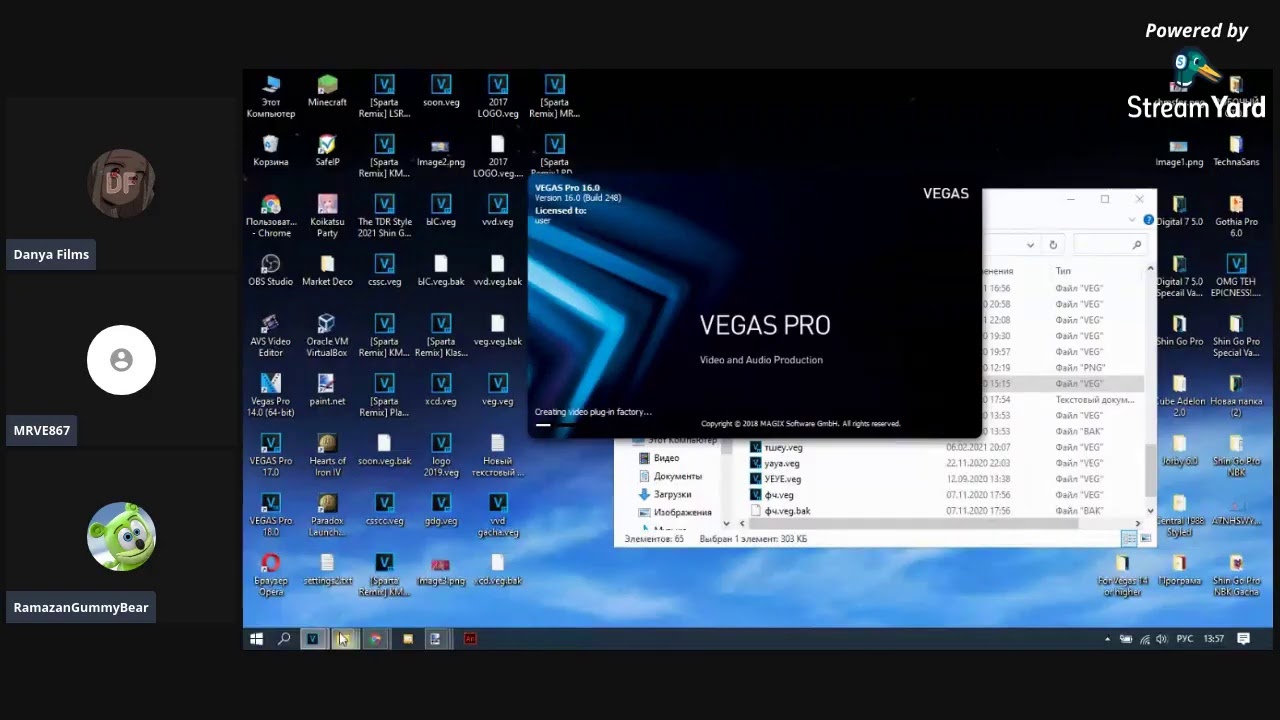Click the Тип column header
Viewport: 1280px width, 720px height.
(1063, 271)
